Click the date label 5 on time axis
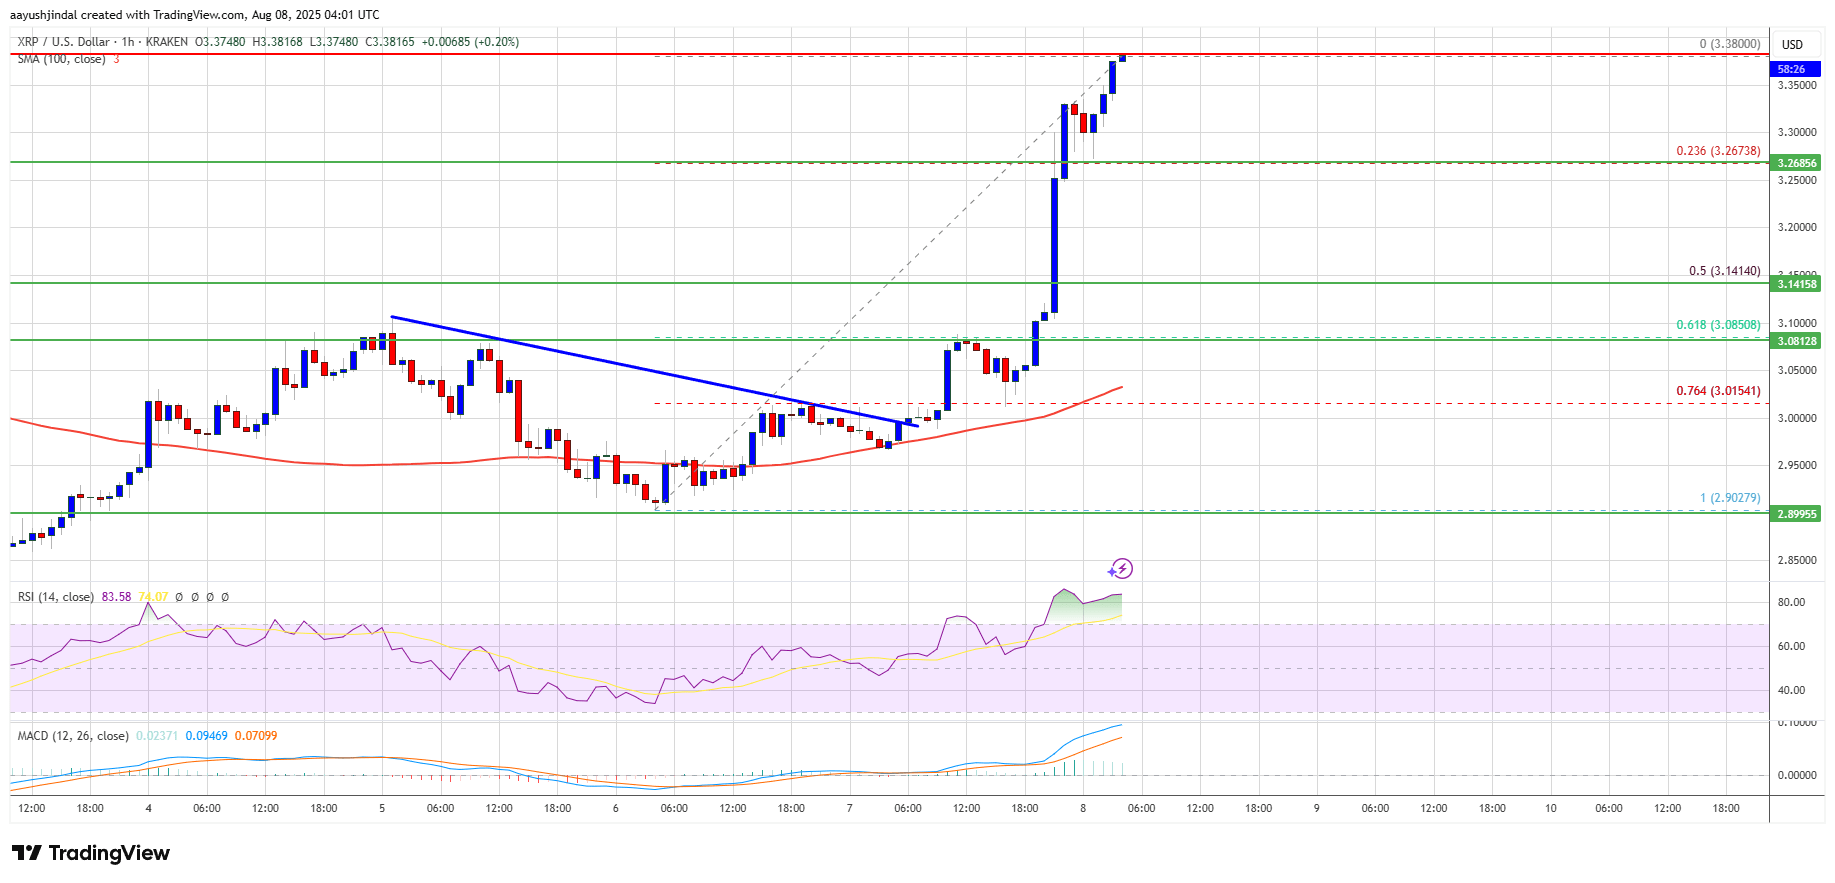 pos(382,808)
